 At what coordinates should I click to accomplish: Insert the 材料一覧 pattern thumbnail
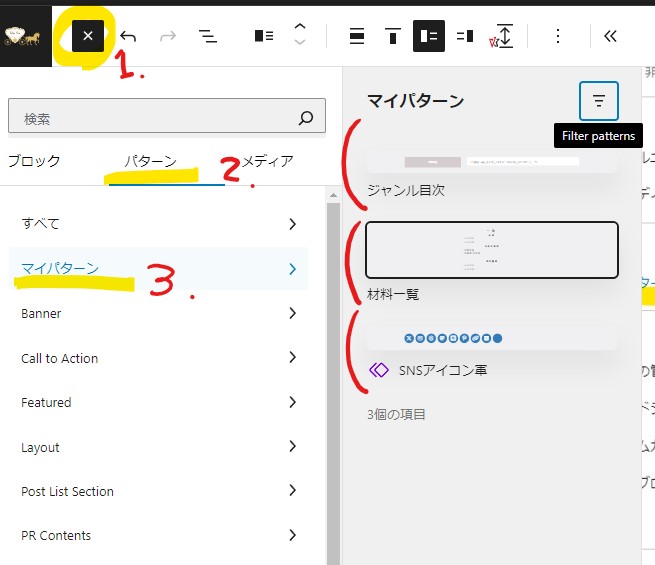click(491, 249)
